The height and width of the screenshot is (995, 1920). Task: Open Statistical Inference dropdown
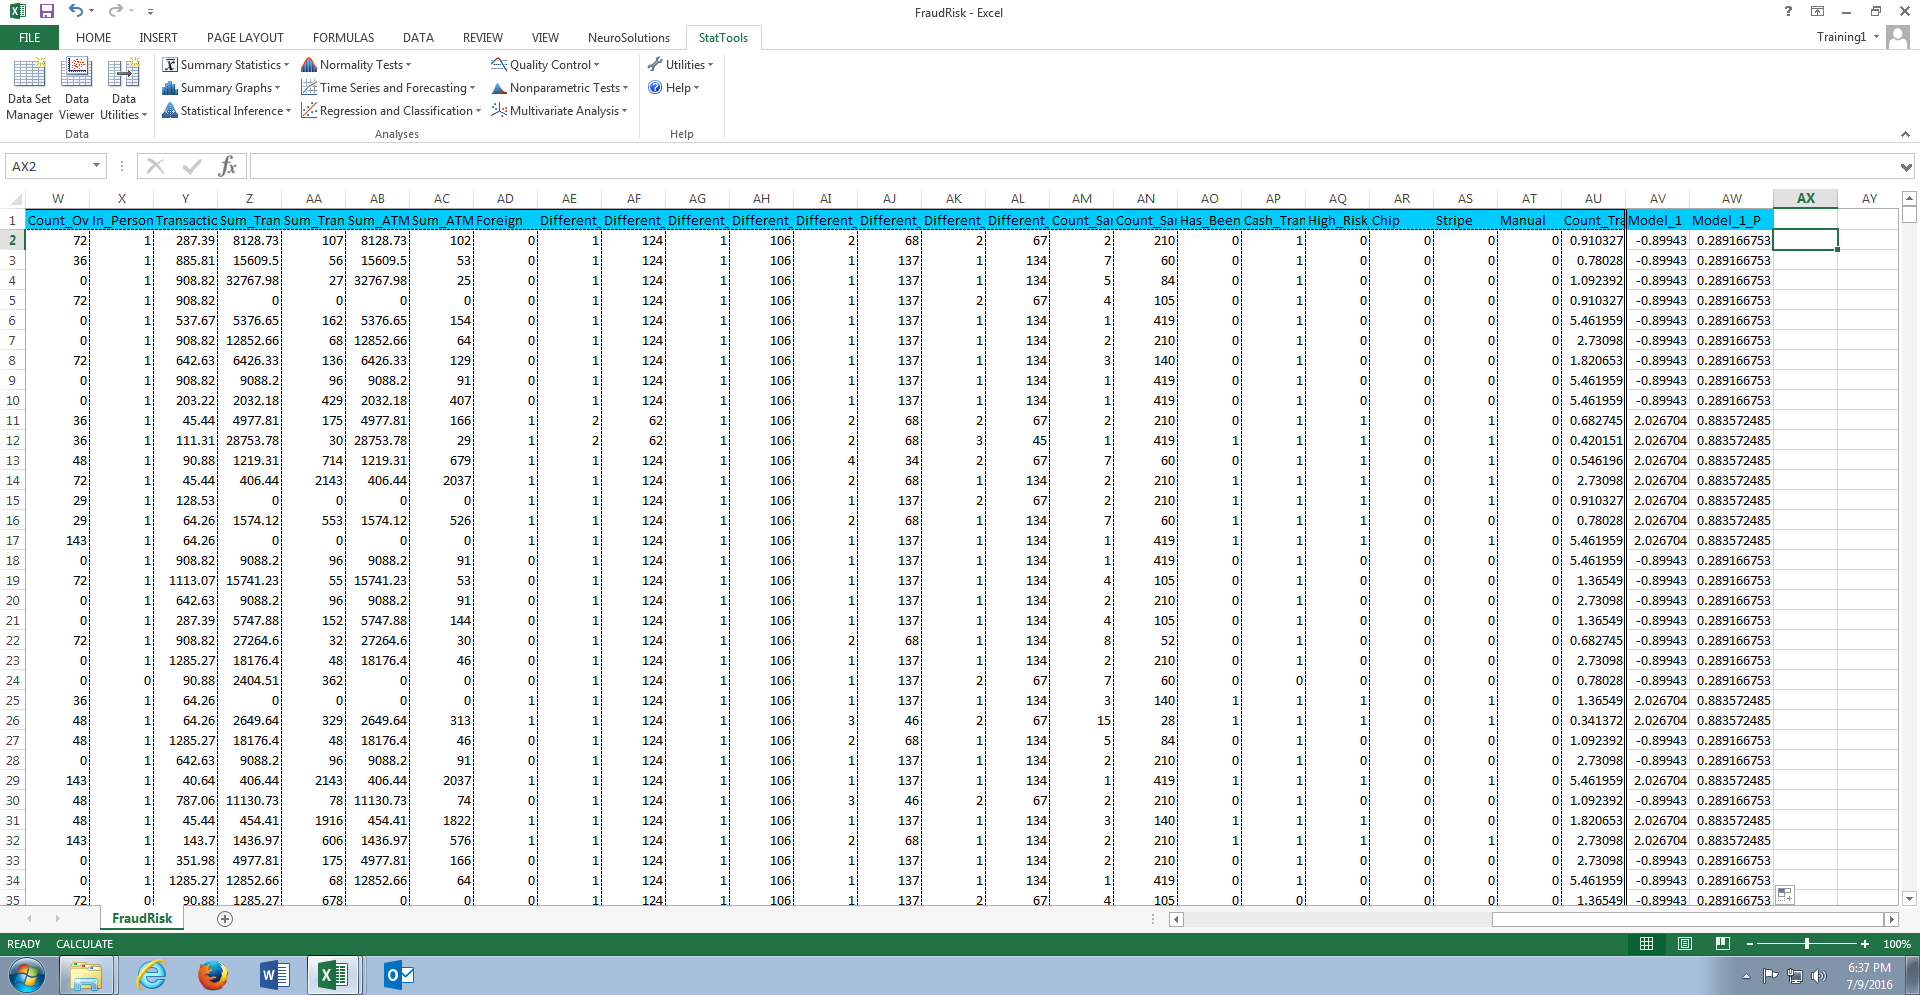coord(227,111)
